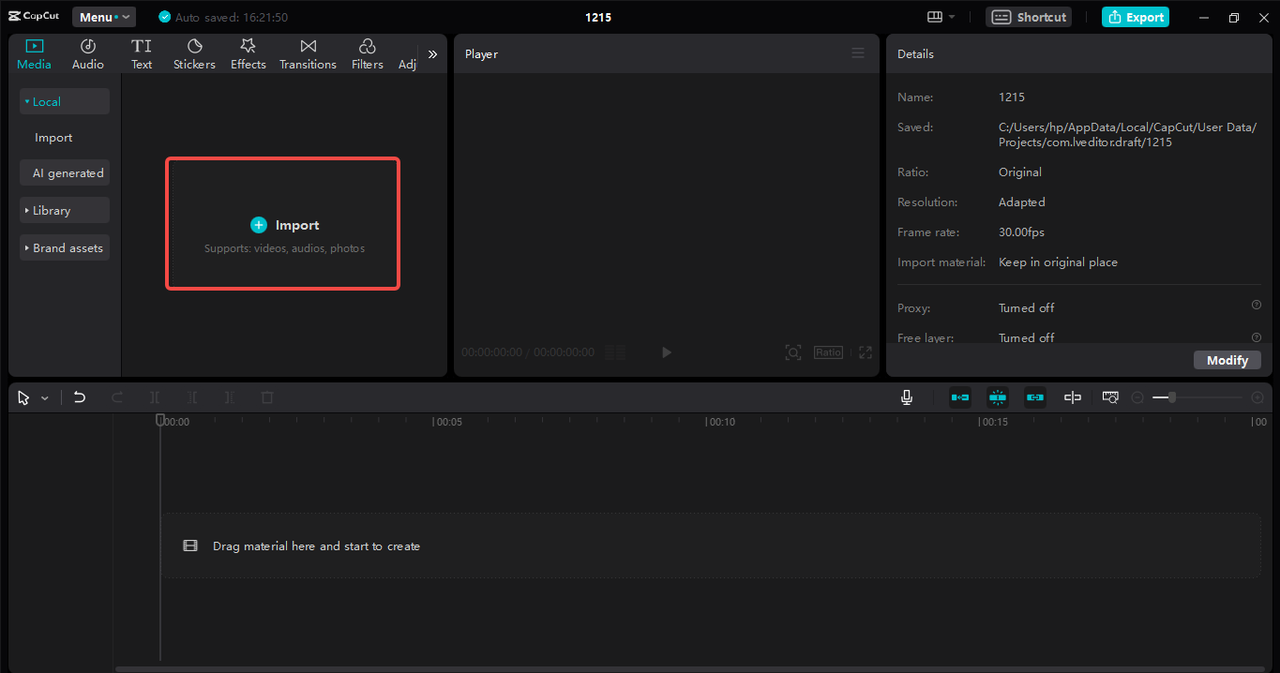The height and width of the screenshot is (673, 1280).
Task: Open the layout selector dropdown
Action: coord(941,17)
